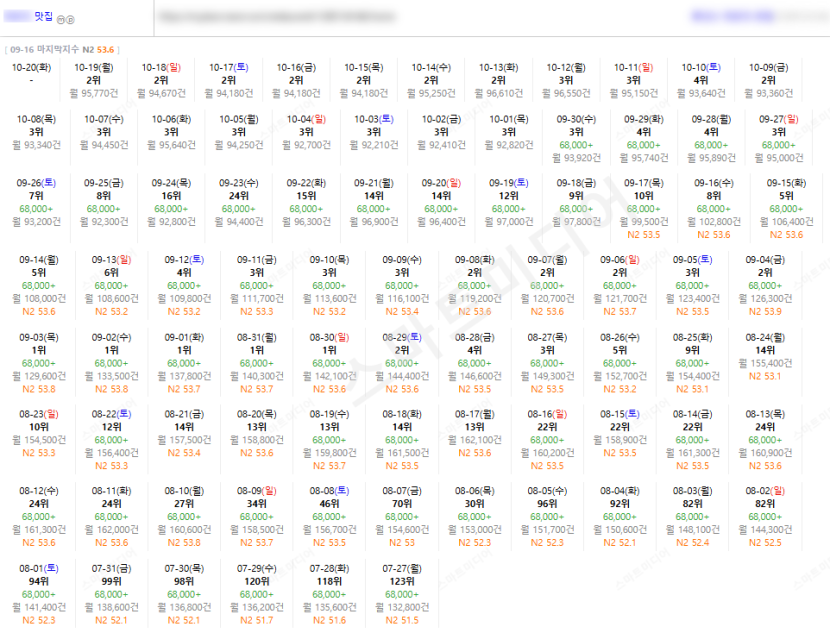This screenshot has width=830, height=633.
Task: Select the 10-20(화) date header
Action: (31, 68)
